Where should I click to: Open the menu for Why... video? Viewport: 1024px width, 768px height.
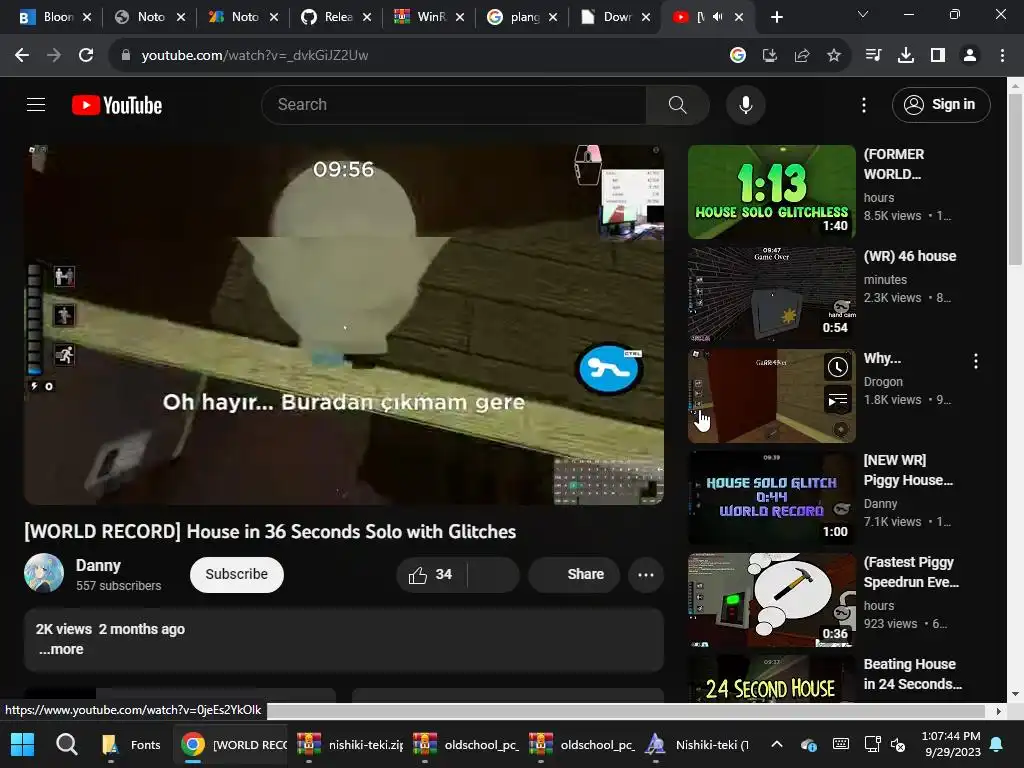(976, 361)
